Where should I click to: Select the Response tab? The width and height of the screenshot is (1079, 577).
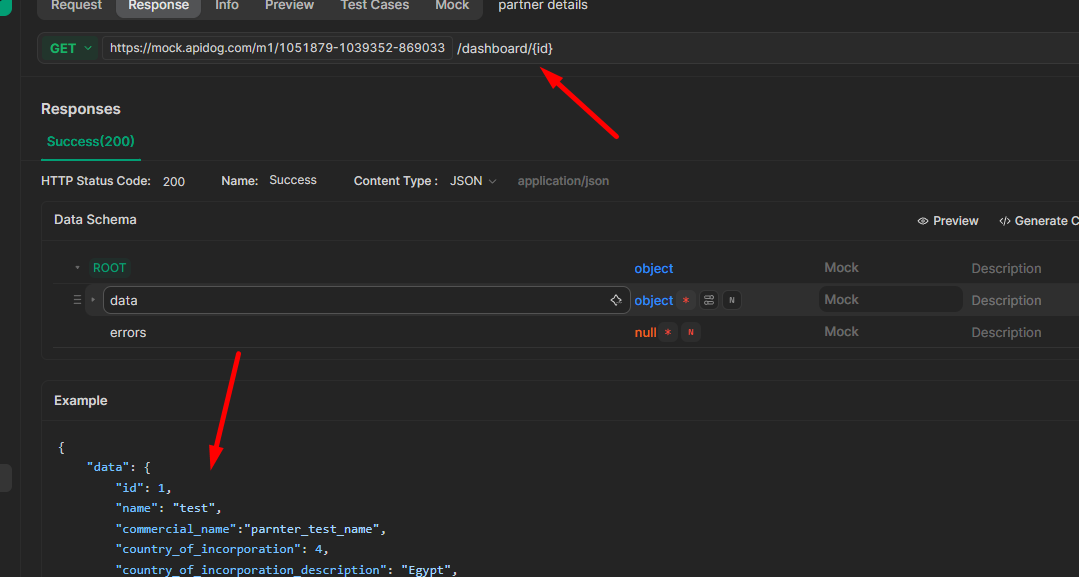click(158, 6)
